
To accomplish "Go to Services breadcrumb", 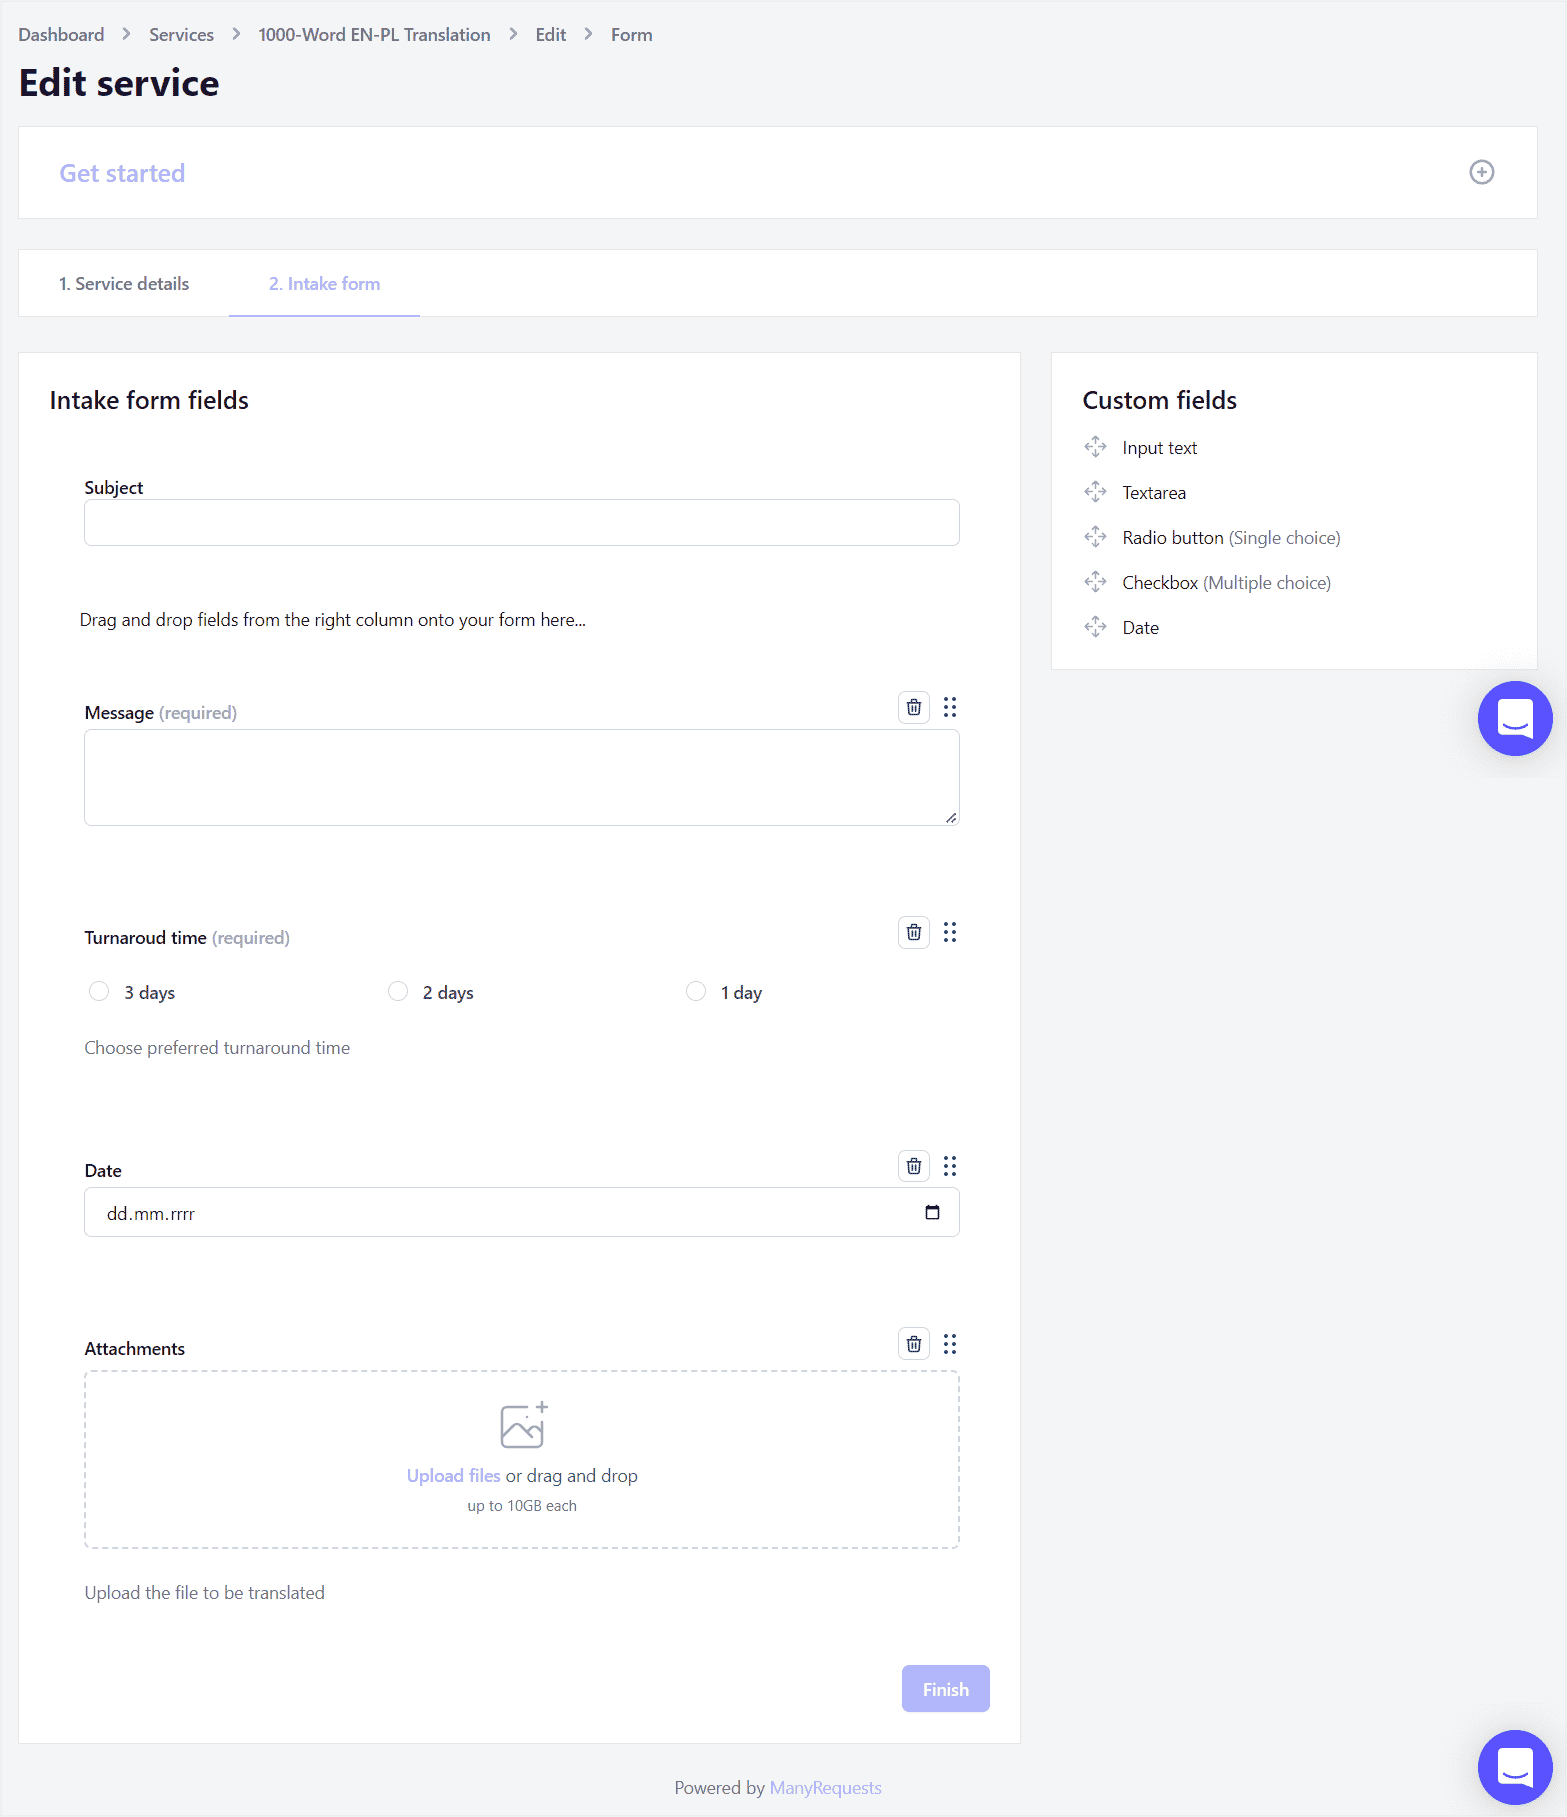I will click(x=181, y=35).
